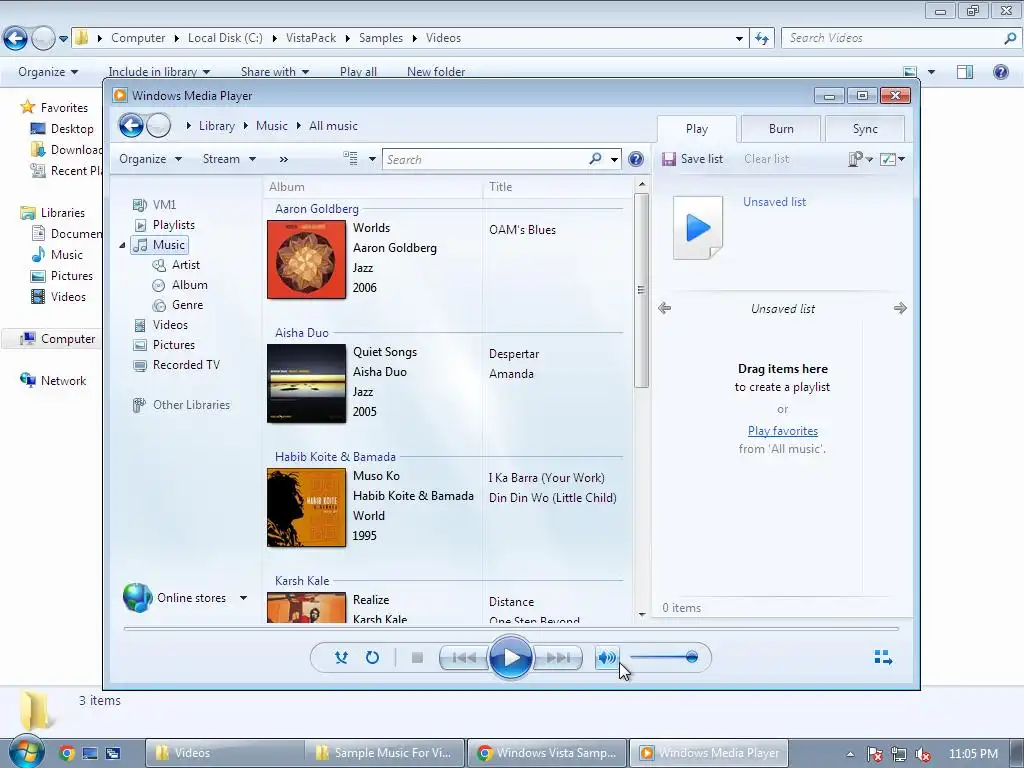Go back in Media Player library
The height and width of the screenshot is (768, 1024).
coord(131,125)
